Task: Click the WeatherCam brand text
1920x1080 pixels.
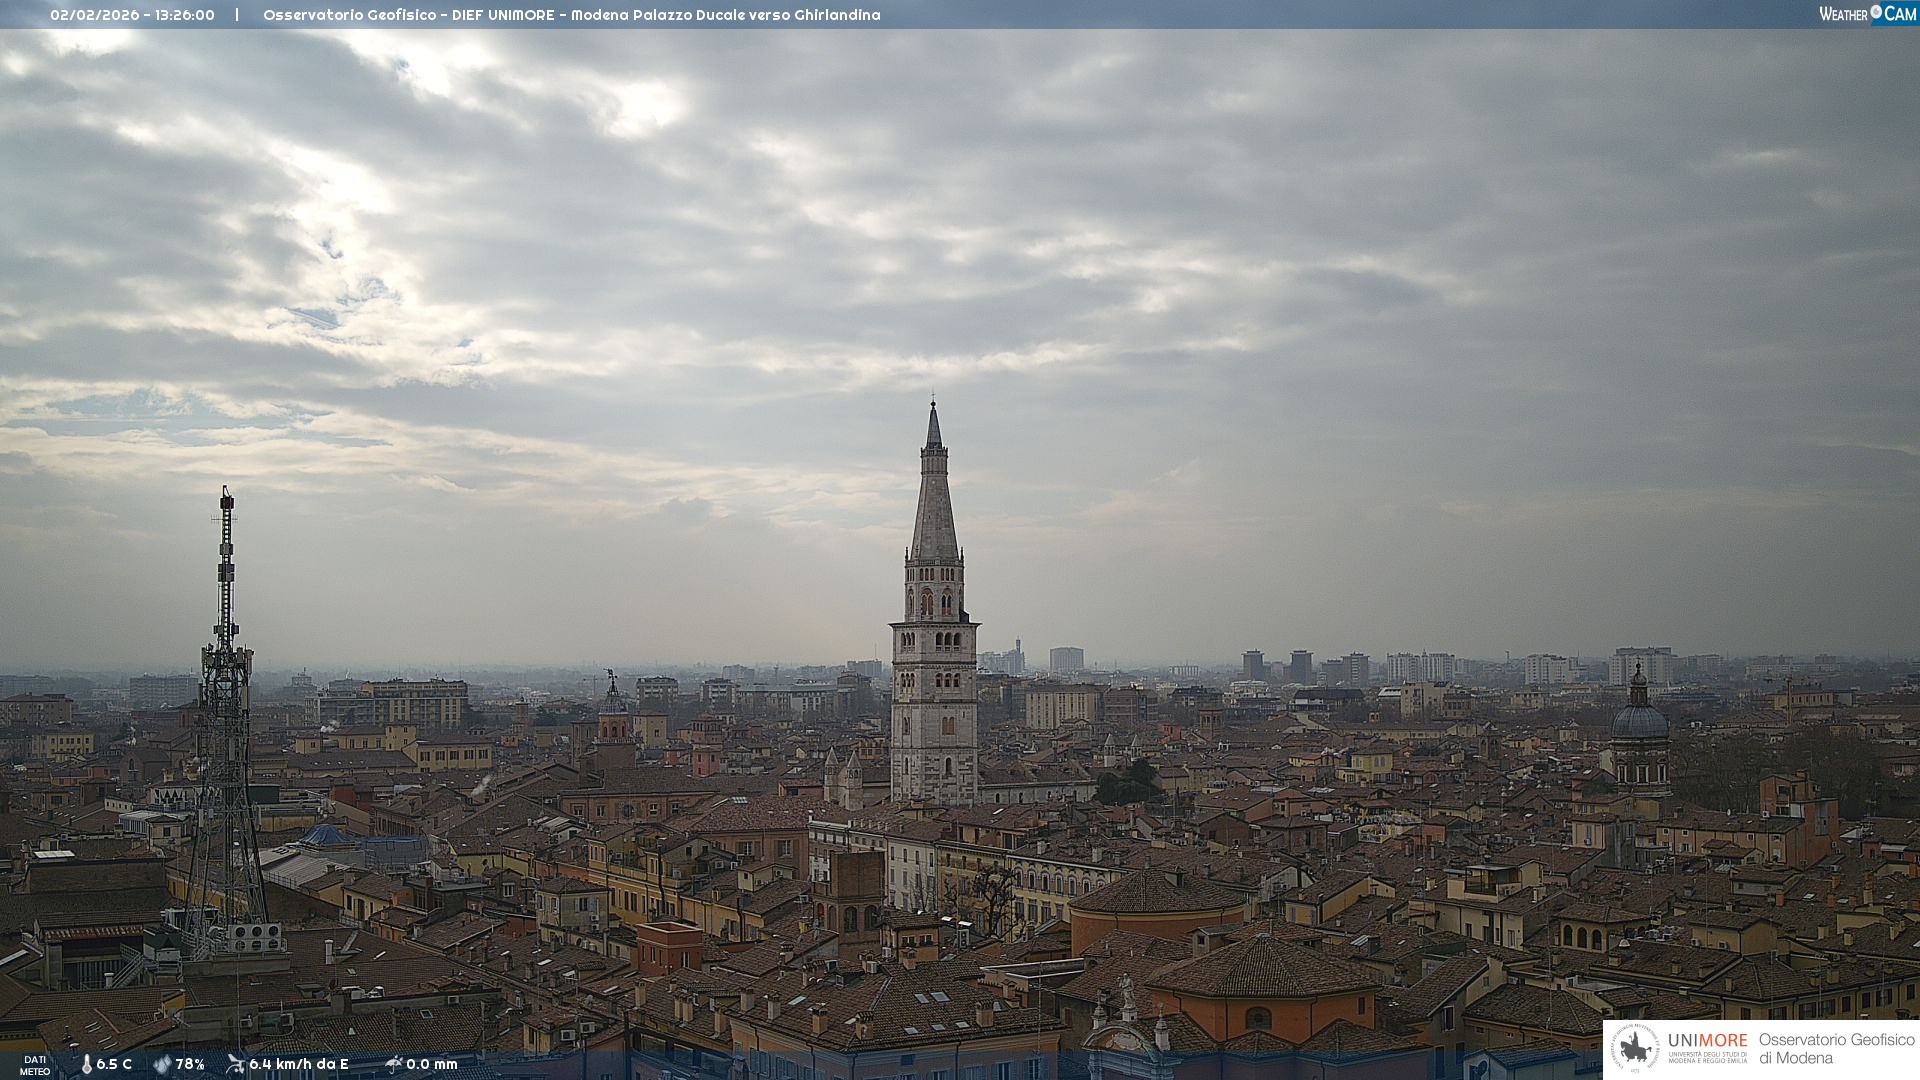Action: click(x=1843, y=14)
